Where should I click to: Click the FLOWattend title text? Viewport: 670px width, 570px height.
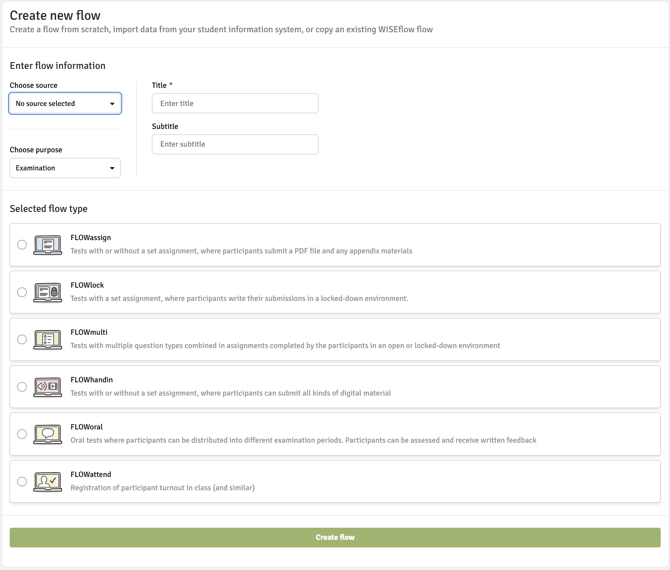point(91,475)
